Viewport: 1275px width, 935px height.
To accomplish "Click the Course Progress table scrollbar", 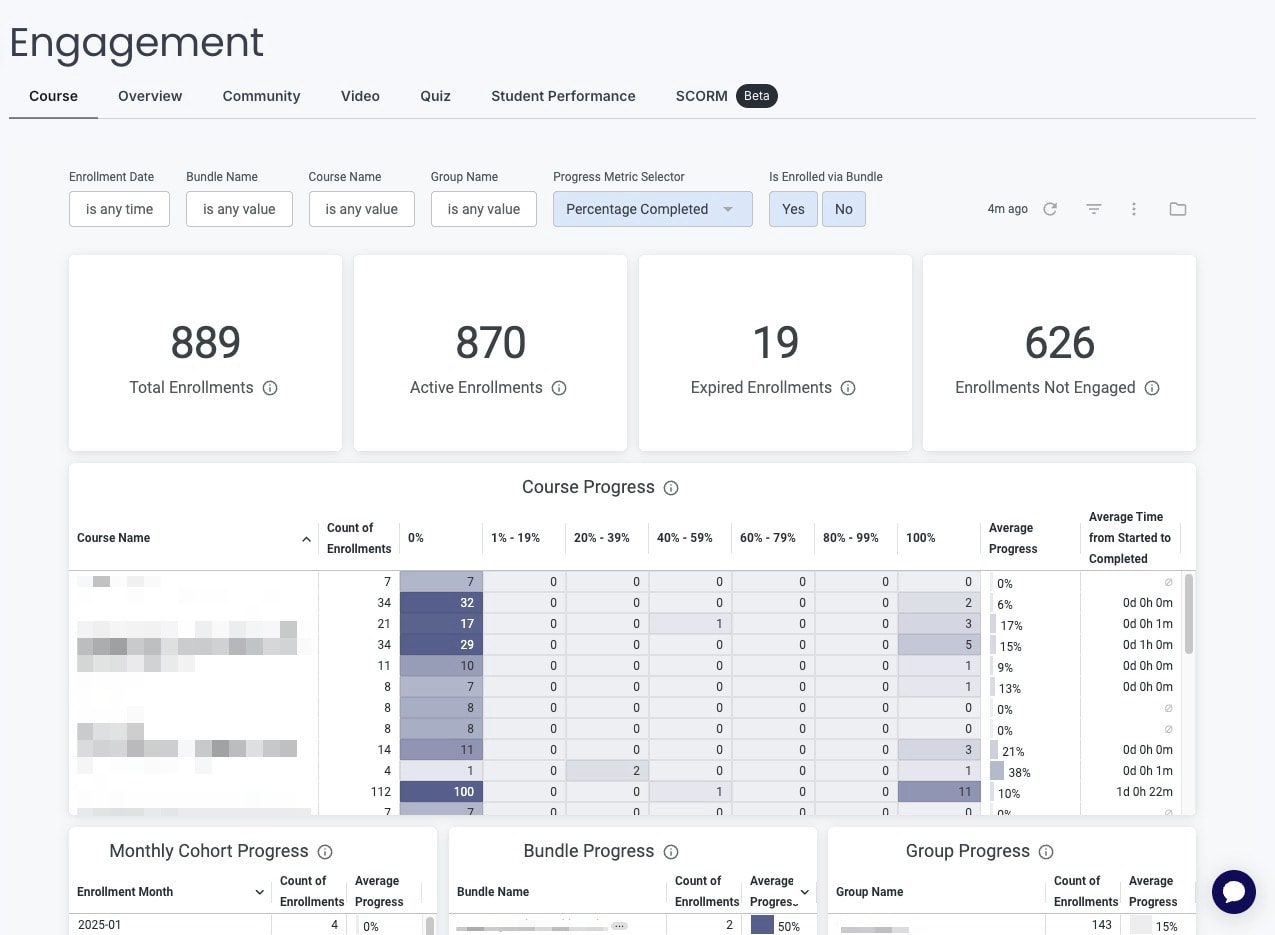I will 1188,614.
